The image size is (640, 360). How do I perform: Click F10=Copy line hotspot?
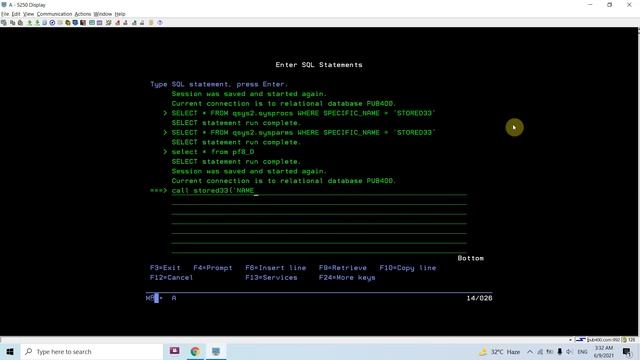click(407, 268)
